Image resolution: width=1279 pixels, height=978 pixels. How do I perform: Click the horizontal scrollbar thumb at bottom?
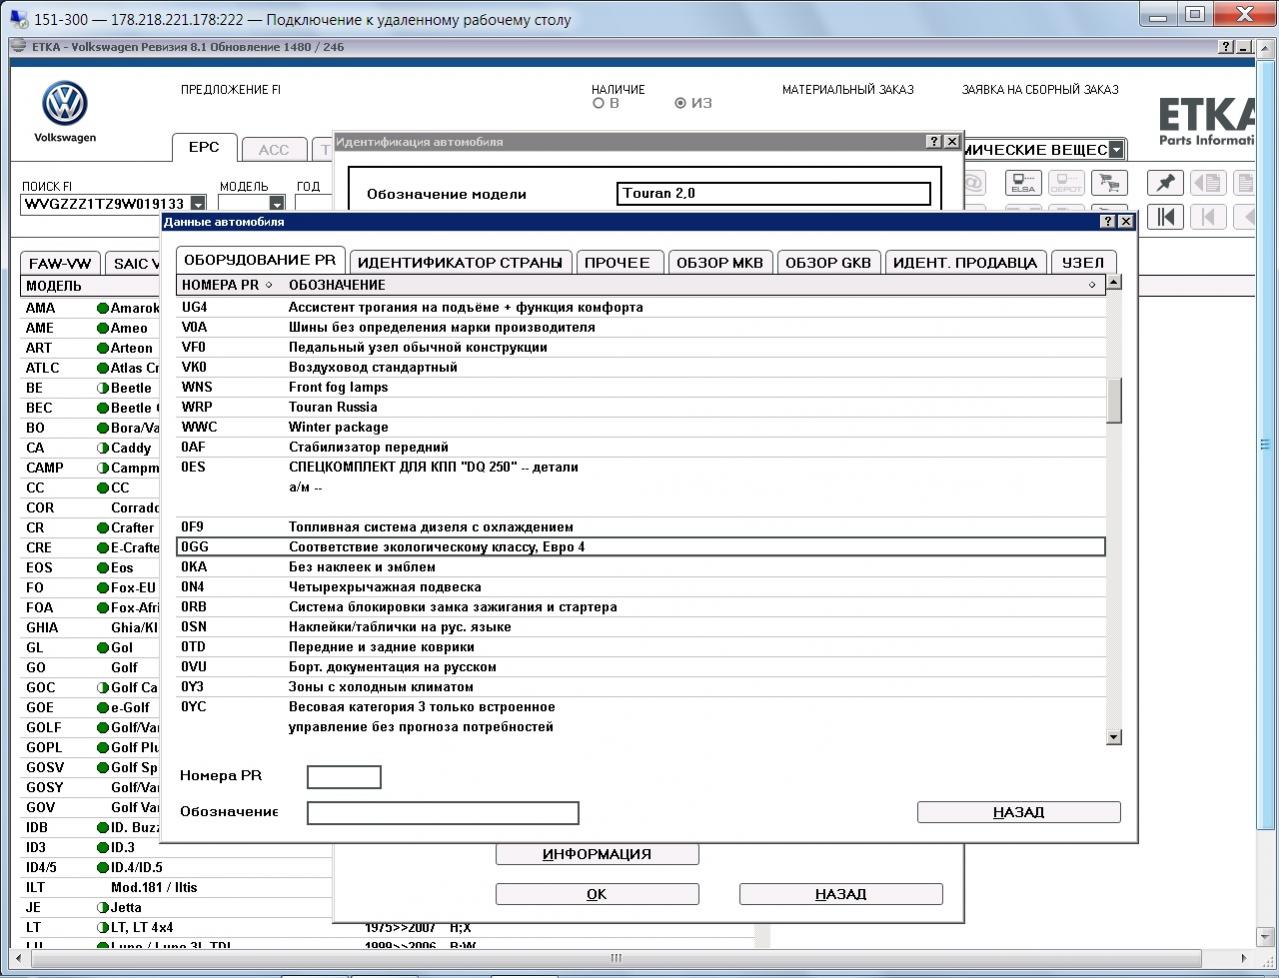pyautogui.click(x=616, y=958)
